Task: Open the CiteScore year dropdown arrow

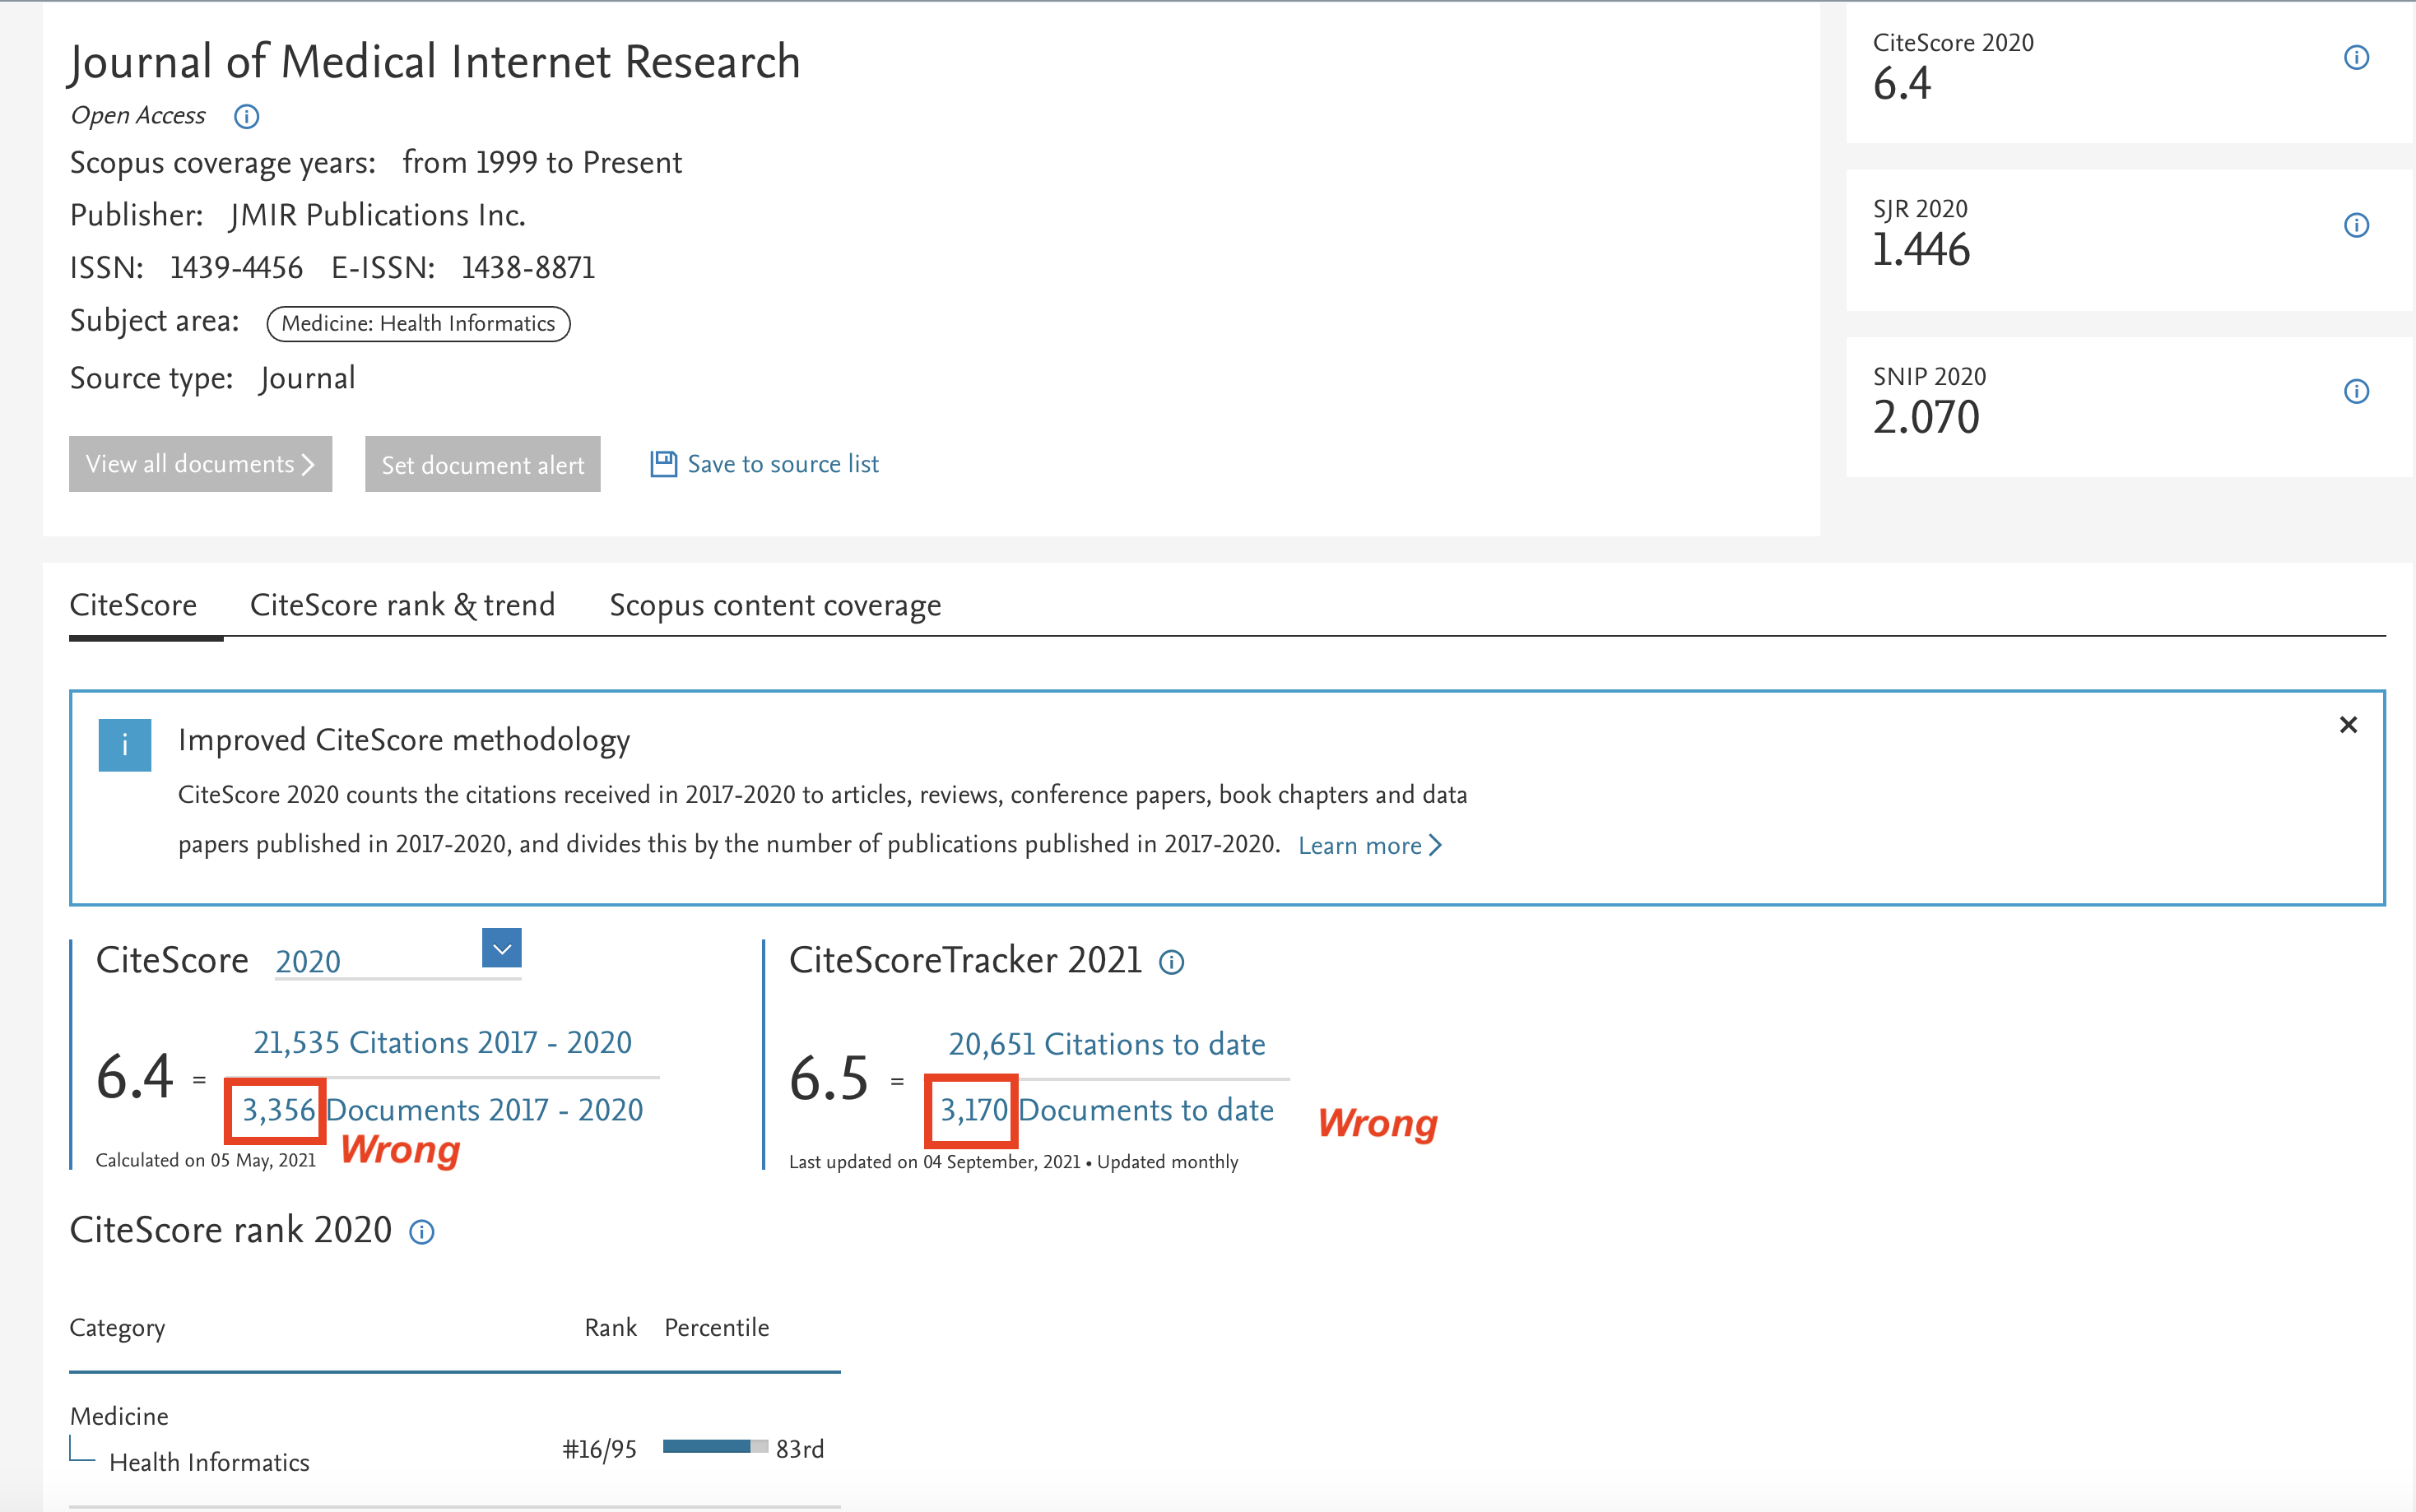Action: point(501,948)
